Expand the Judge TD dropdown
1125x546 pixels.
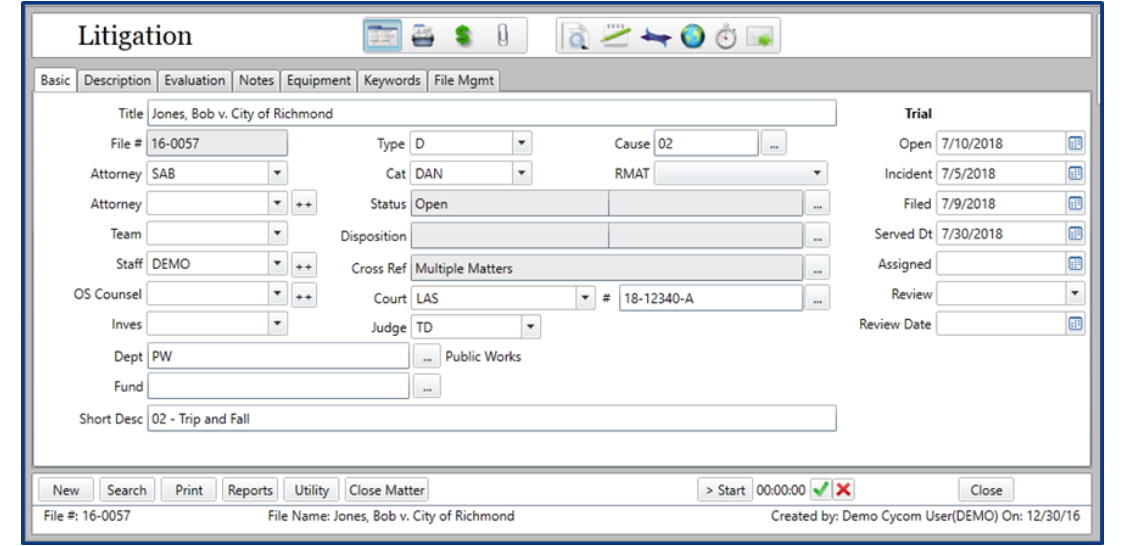[x=530, y=327]
